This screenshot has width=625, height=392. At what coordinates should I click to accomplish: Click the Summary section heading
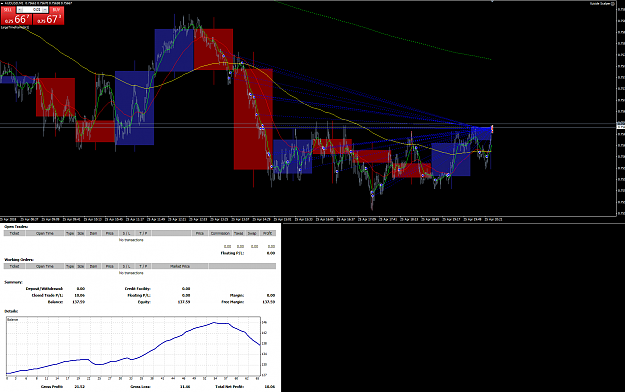[13, 282]
